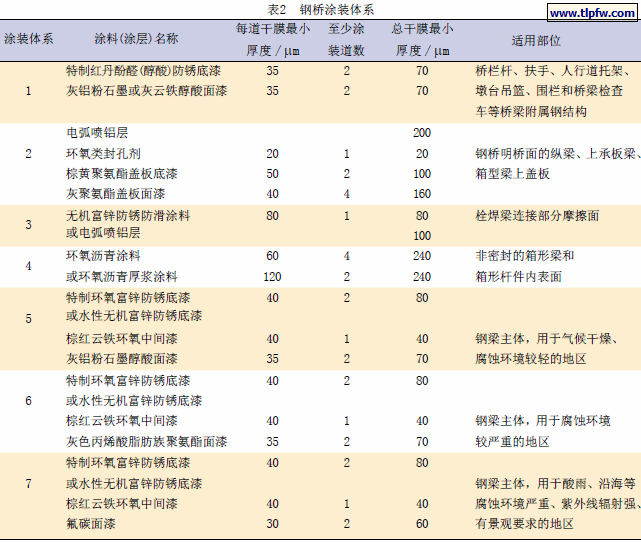The height and width of the screenshot is (542, 641).
Task: Click 箱型梁上盖板 text
Action: [512, 174]
